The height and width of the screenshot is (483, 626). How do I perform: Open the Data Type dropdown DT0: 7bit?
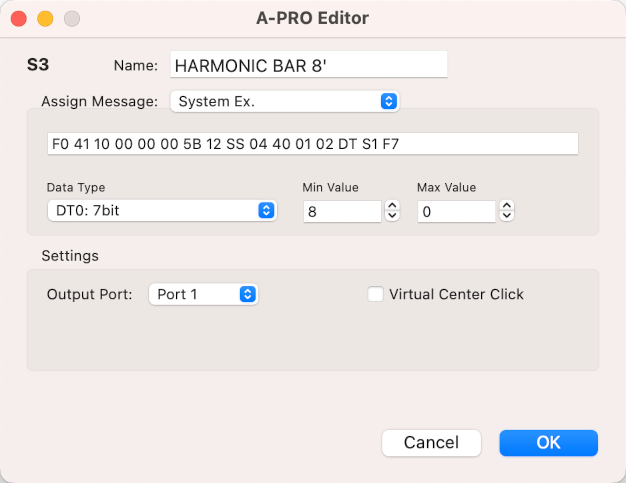coord(162,210)
